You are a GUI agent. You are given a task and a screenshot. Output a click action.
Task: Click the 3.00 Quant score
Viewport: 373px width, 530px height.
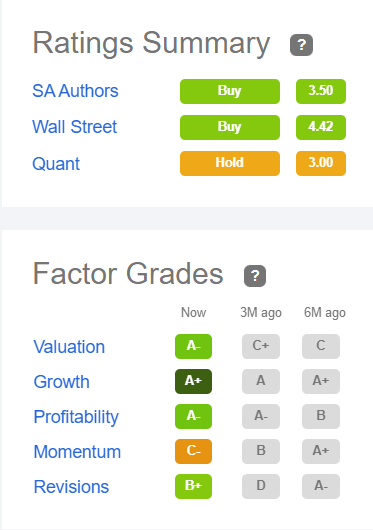pos(321,163)
